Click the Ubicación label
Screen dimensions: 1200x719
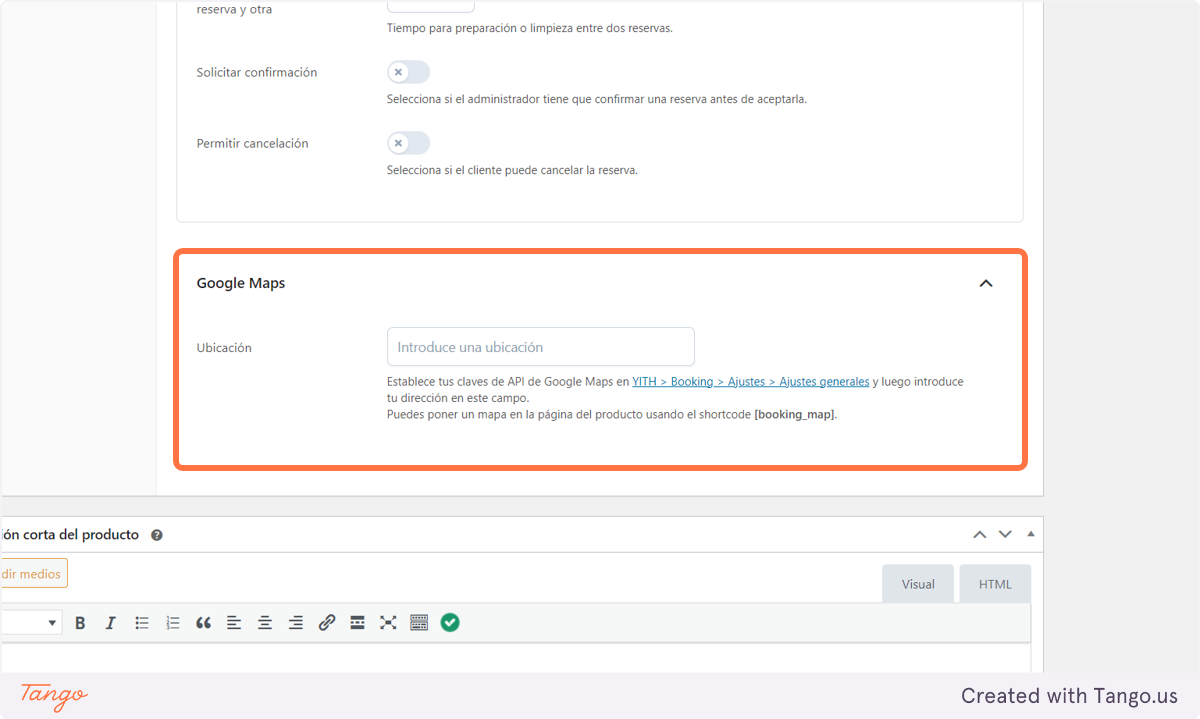(x=224, y=348)
